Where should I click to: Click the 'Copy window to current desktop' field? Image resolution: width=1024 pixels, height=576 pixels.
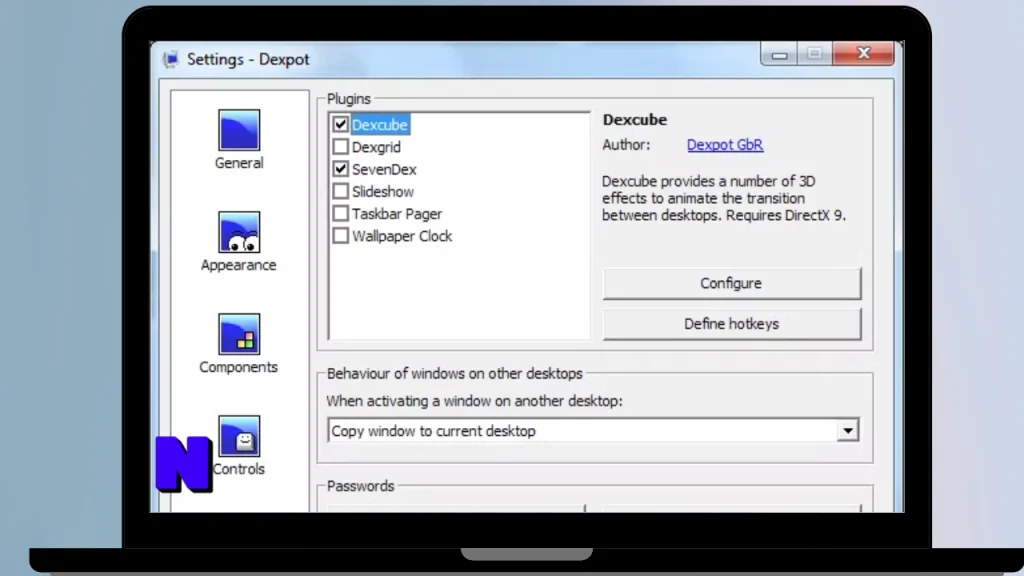593,430
